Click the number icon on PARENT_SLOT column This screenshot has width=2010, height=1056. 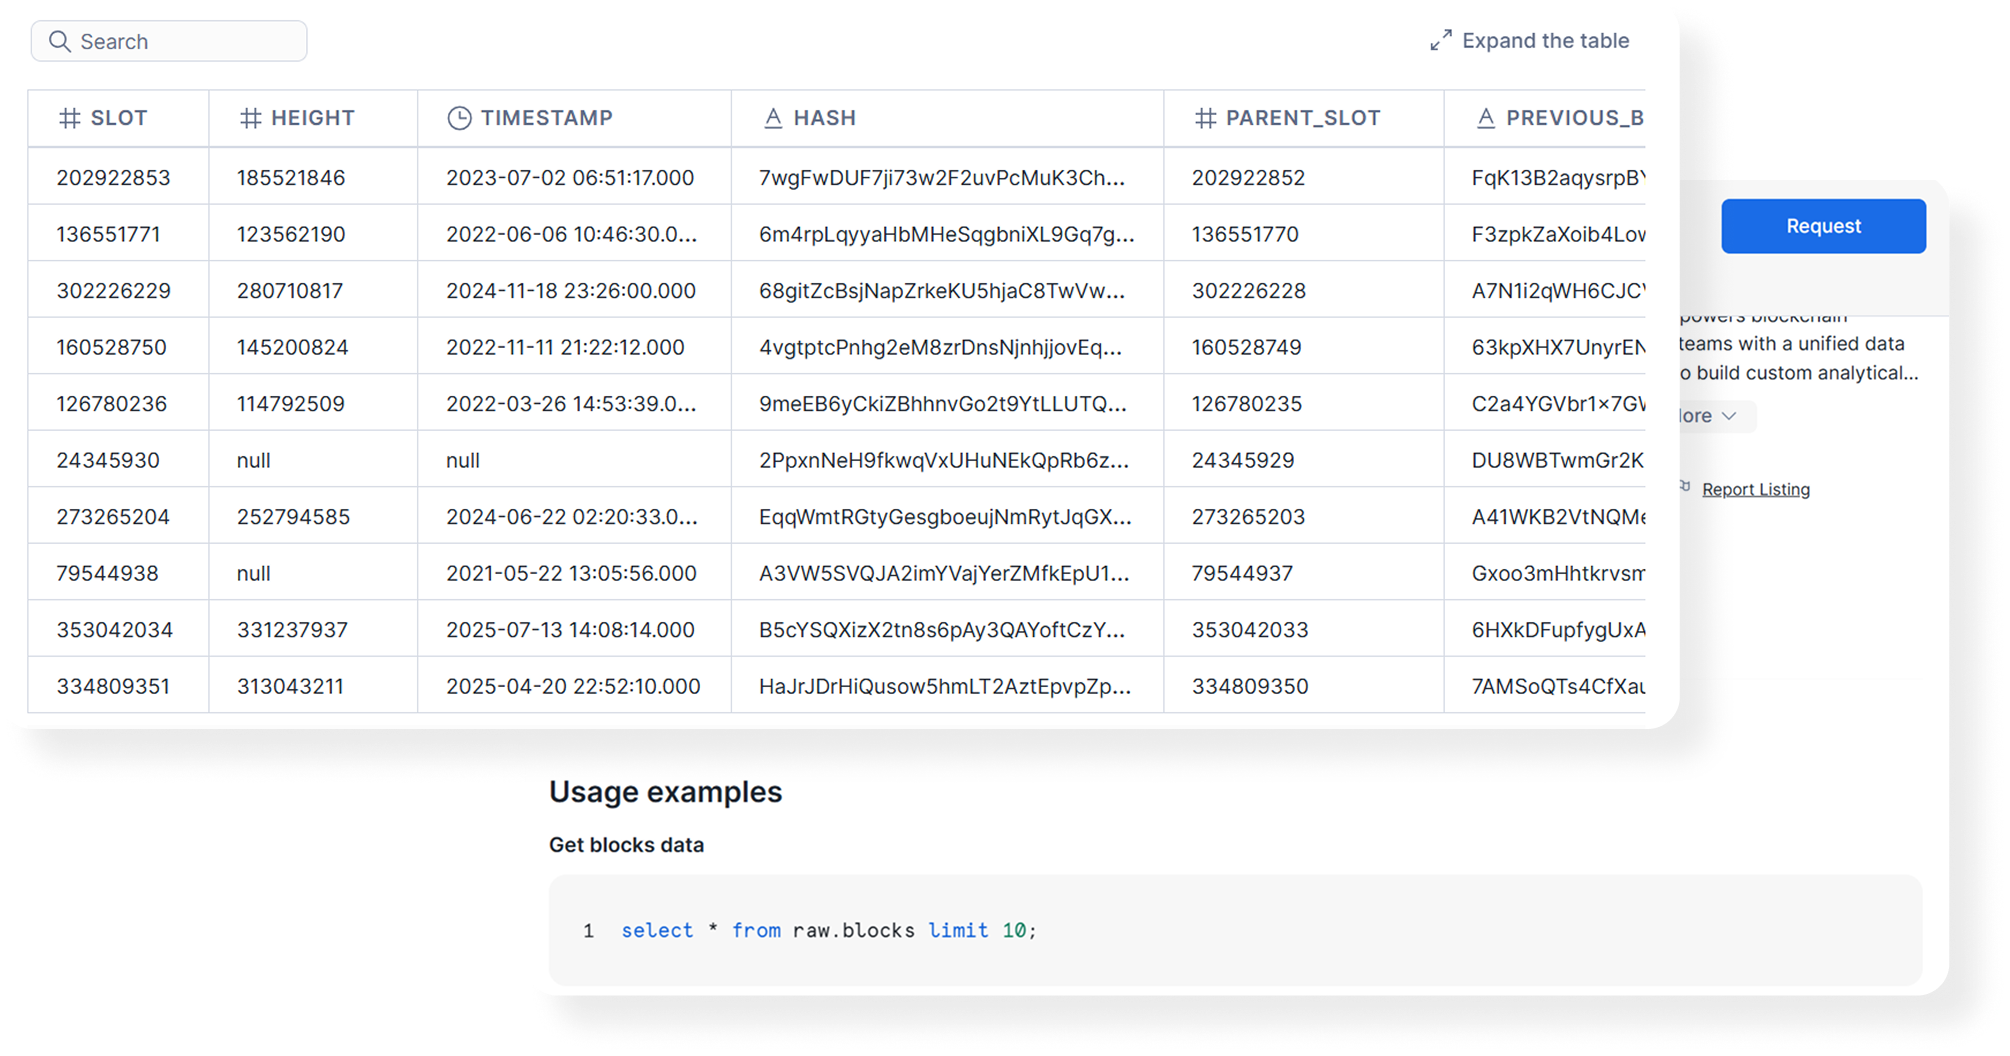pos(1206,117)
